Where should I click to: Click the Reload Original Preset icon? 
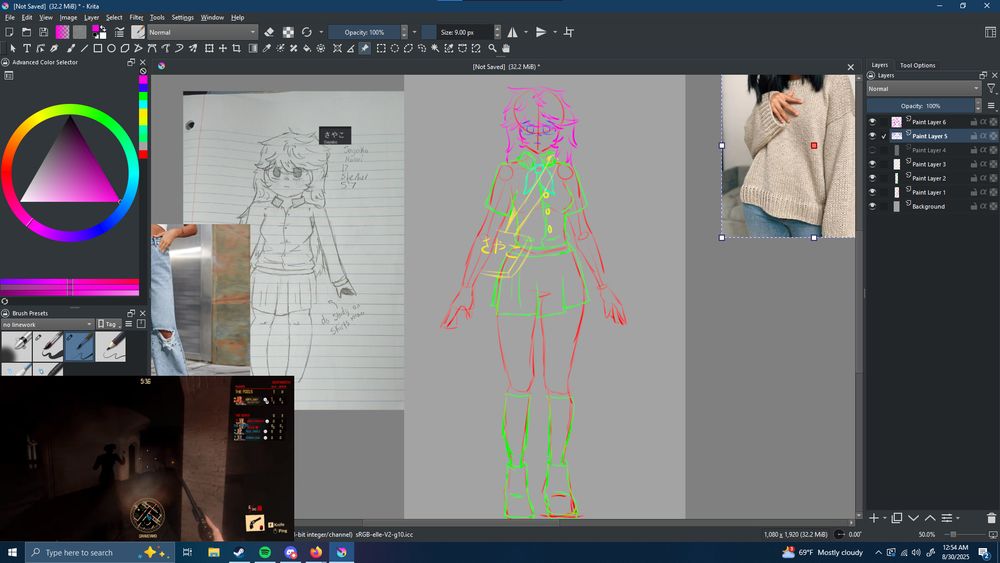coord(307,32)
